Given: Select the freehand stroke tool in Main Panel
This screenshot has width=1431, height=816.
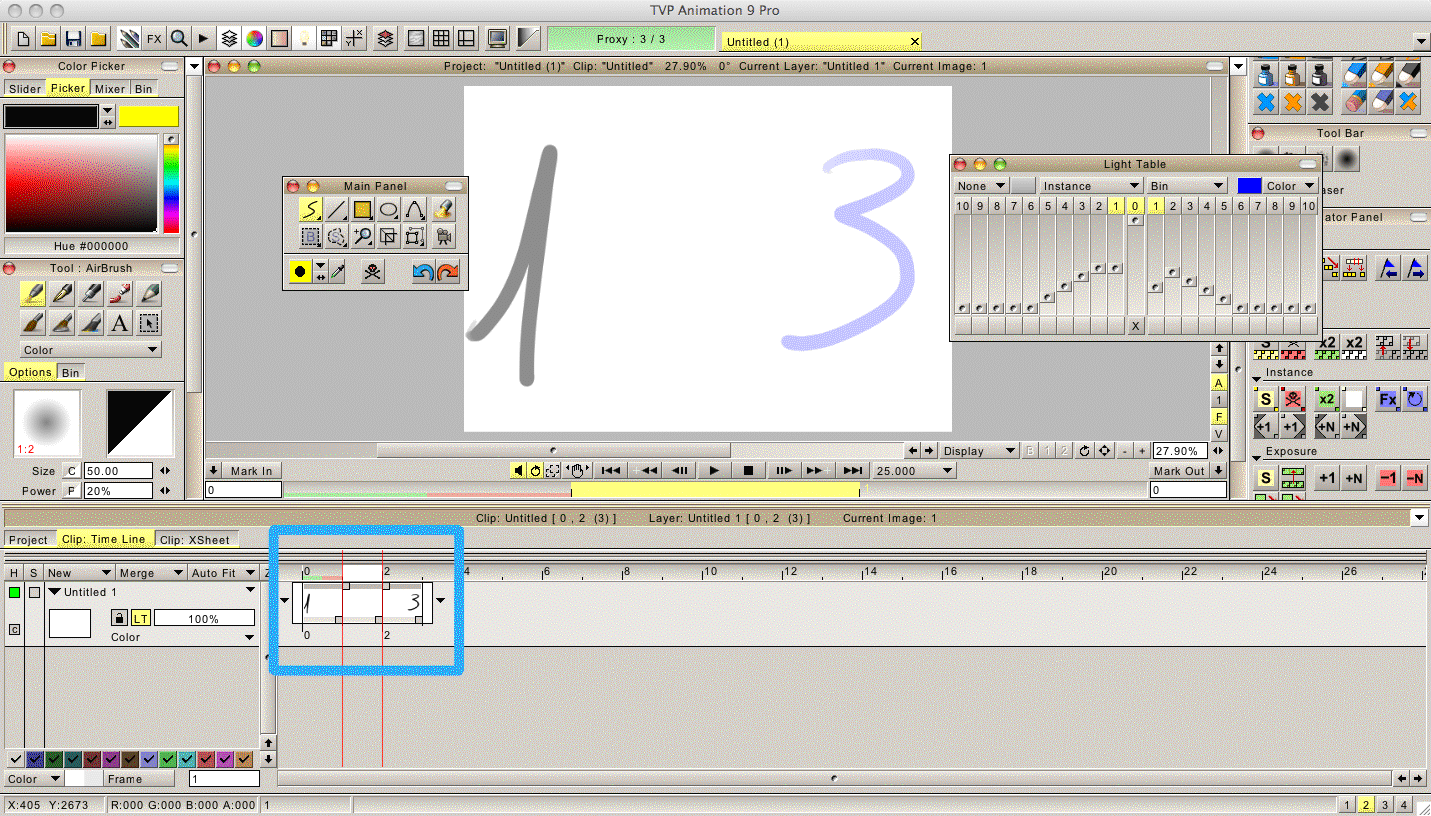Looking at the screenshot, I should pos(311,209).
